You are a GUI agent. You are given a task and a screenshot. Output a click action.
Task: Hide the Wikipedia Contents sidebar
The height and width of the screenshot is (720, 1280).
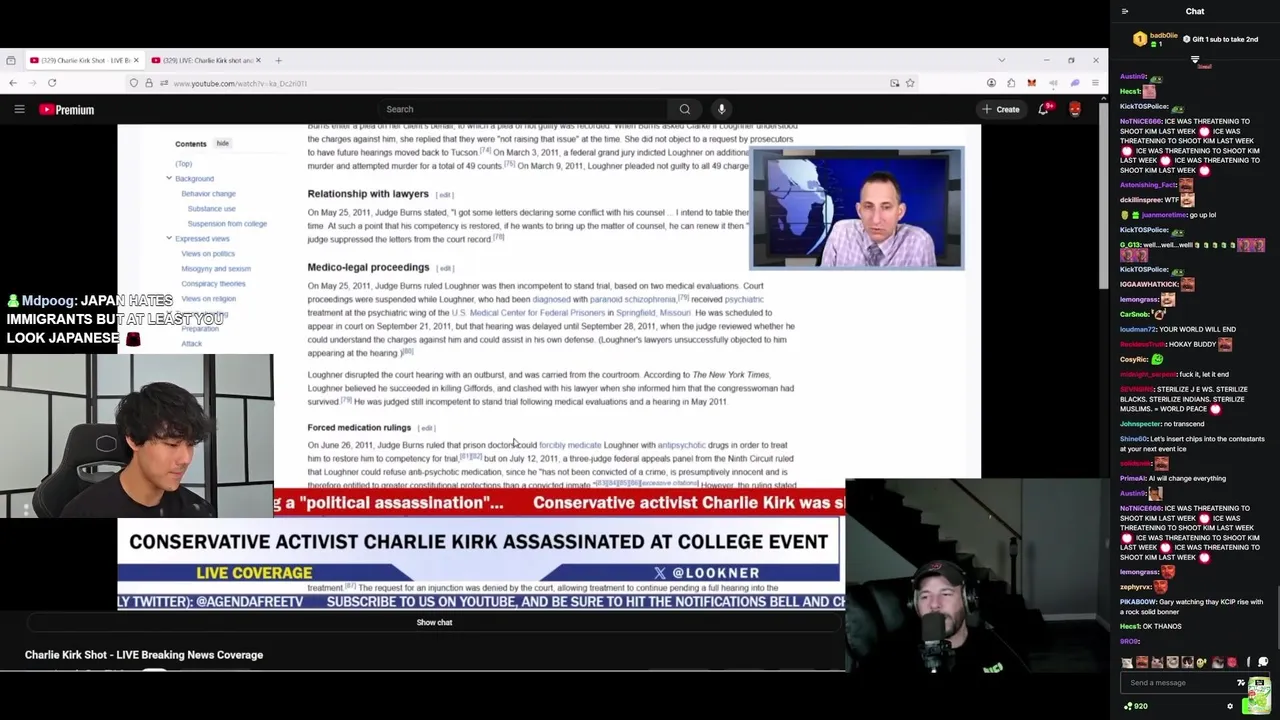[x=222, y=143]
